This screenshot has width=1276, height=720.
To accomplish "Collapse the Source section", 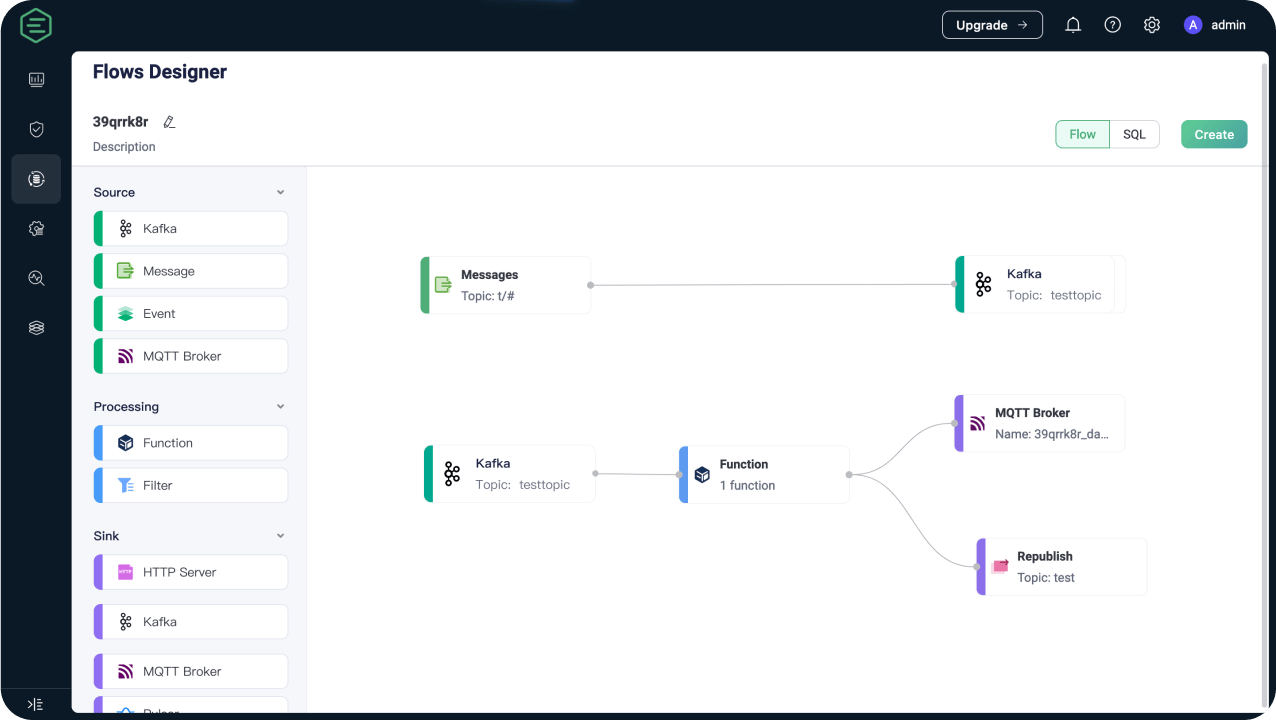I will [x=280, y=192].
